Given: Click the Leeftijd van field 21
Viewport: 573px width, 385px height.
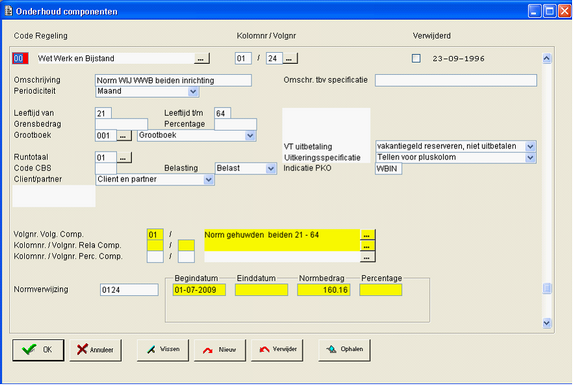Looking at the screenshot, I should click(103, 113).
